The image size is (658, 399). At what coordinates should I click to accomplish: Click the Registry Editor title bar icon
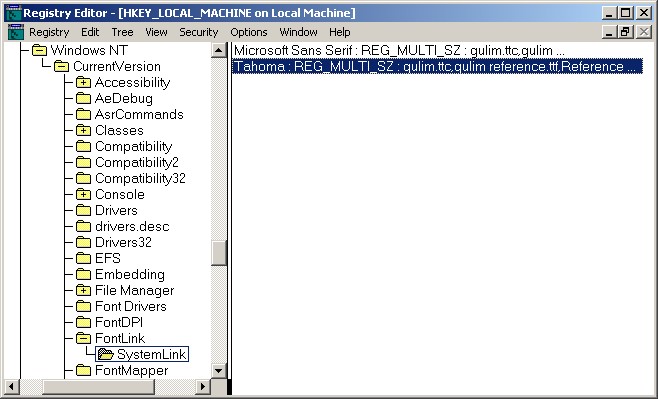[13, 13]
